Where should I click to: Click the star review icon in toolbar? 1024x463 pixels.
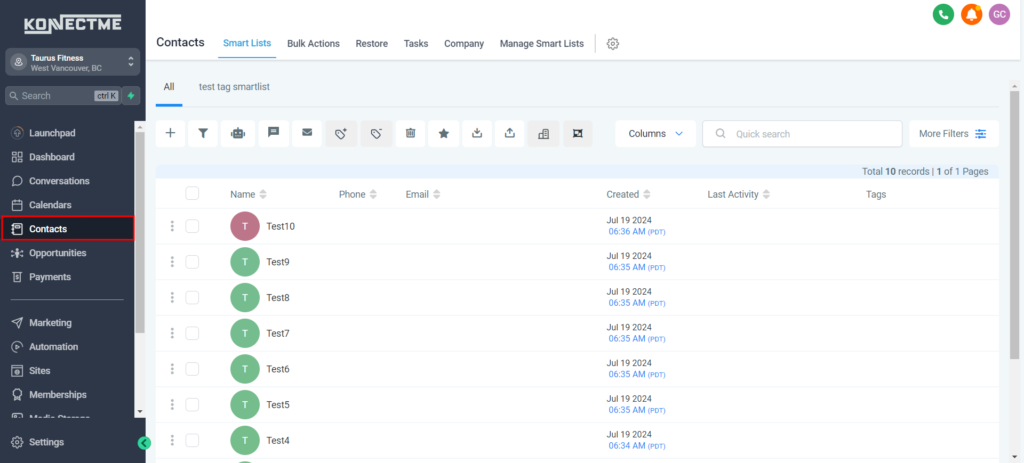[x=444, y=133]
